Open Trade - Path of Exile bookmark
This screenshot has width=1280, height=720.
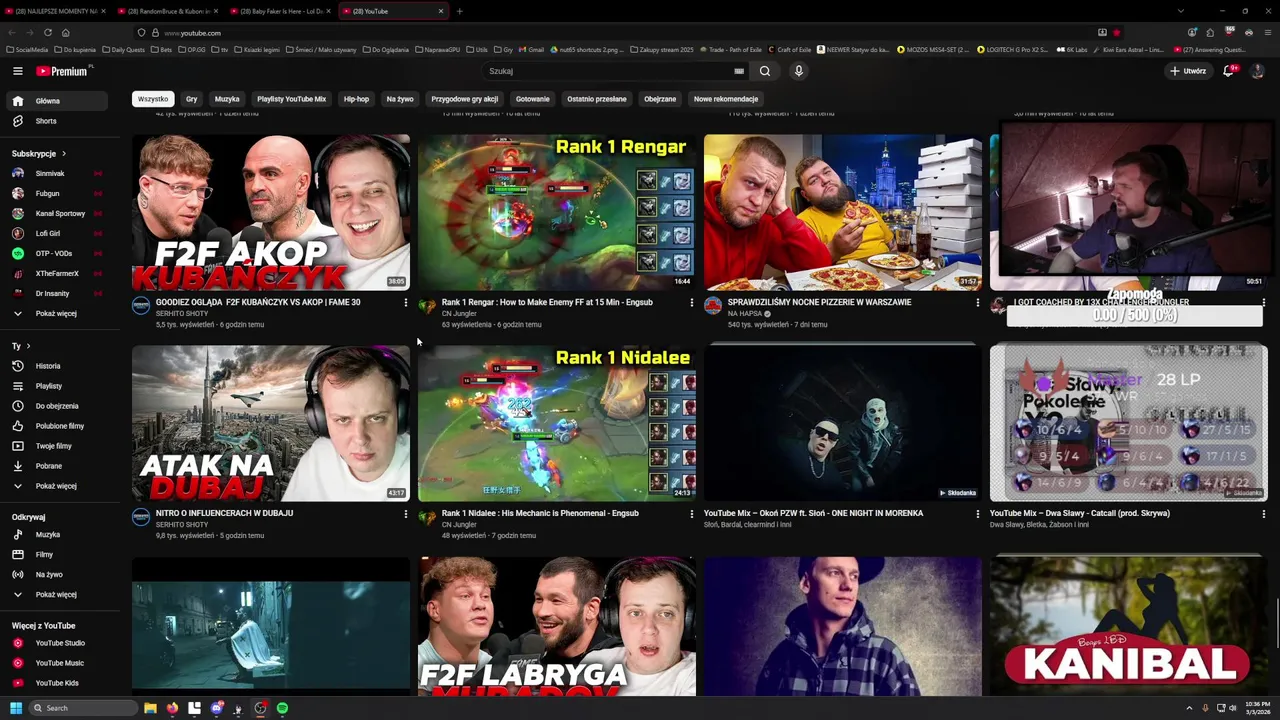[730, 49]
